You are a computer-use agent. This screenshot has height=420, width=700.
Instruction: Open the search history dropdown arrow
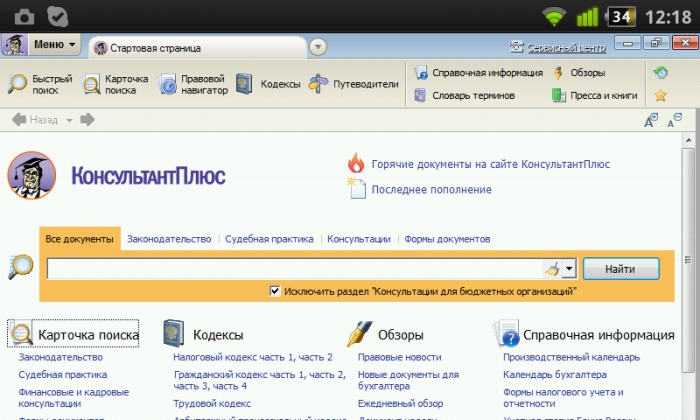click(x=569, y=269)
